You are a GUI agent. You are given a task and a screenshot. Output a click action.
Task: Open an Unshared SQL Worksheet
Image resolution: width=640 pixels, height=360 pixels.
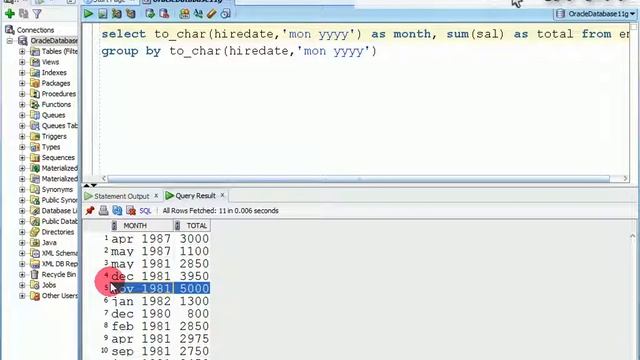[x=184, y=14]
